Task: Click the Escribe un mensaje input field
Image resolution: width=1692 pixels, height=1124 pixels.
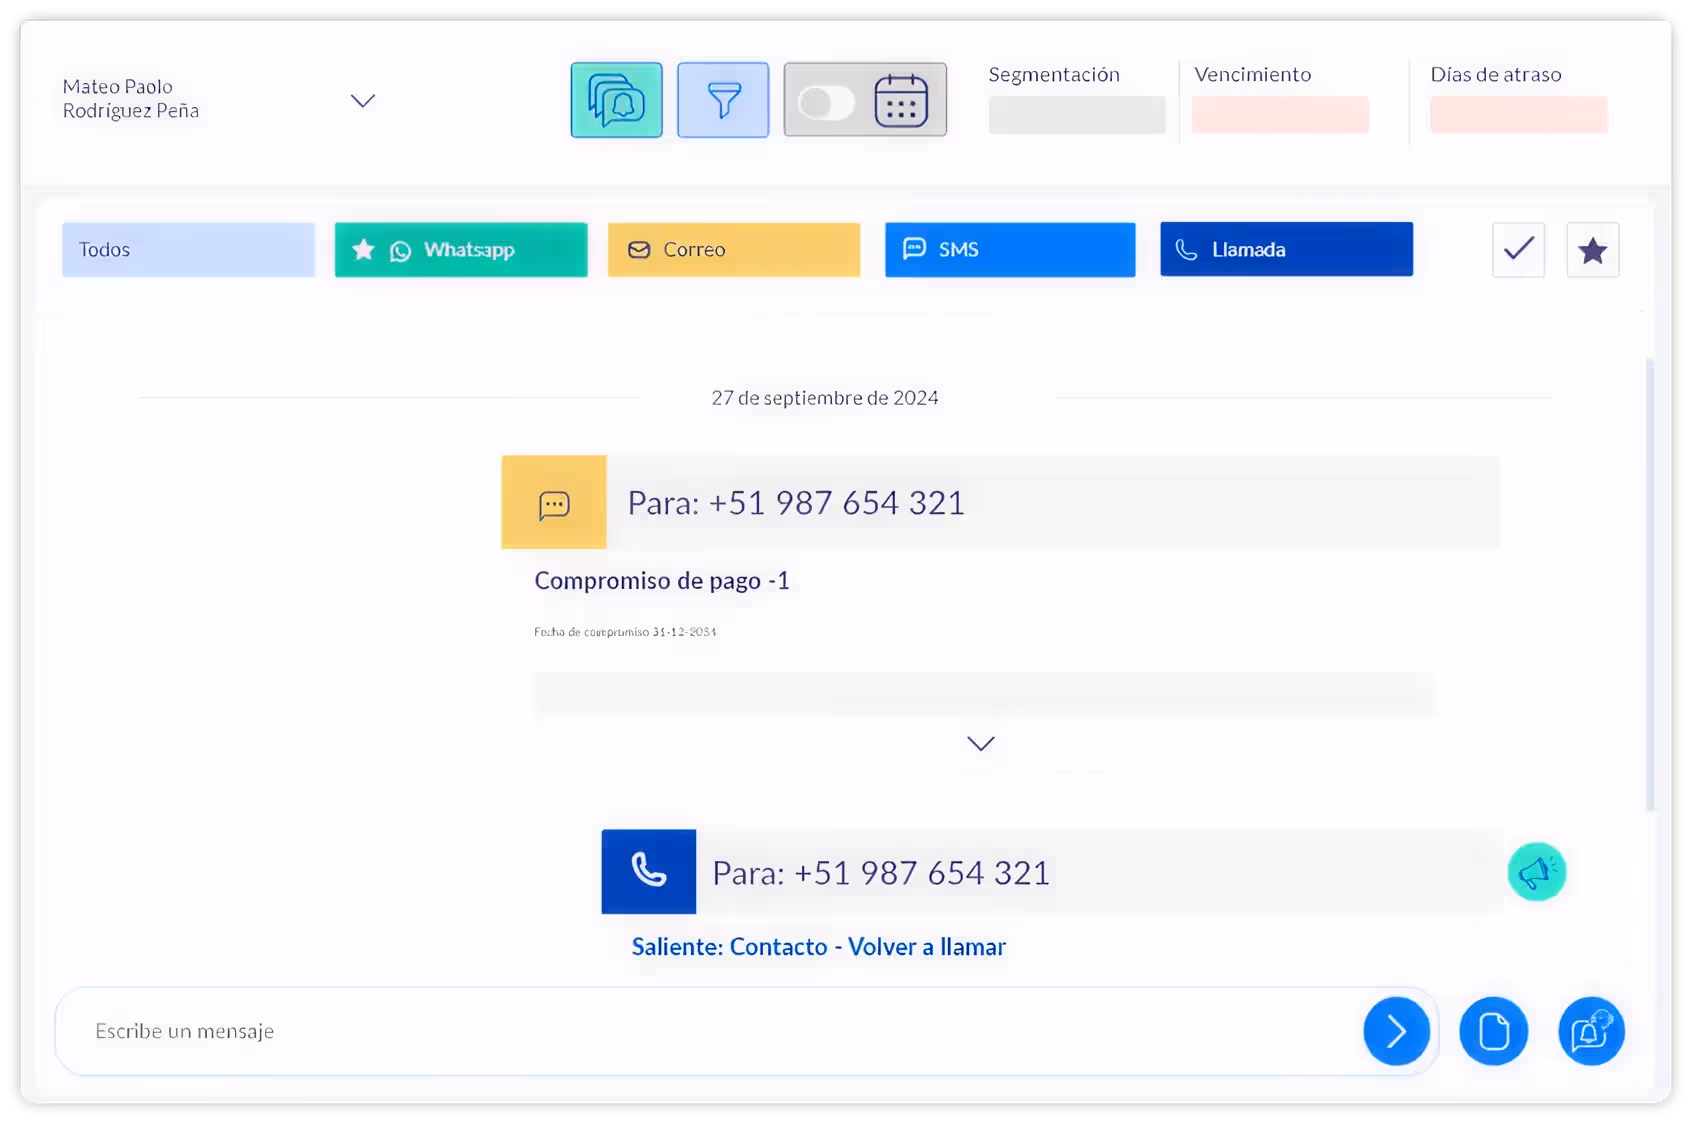Action: tap(700, 1031)
